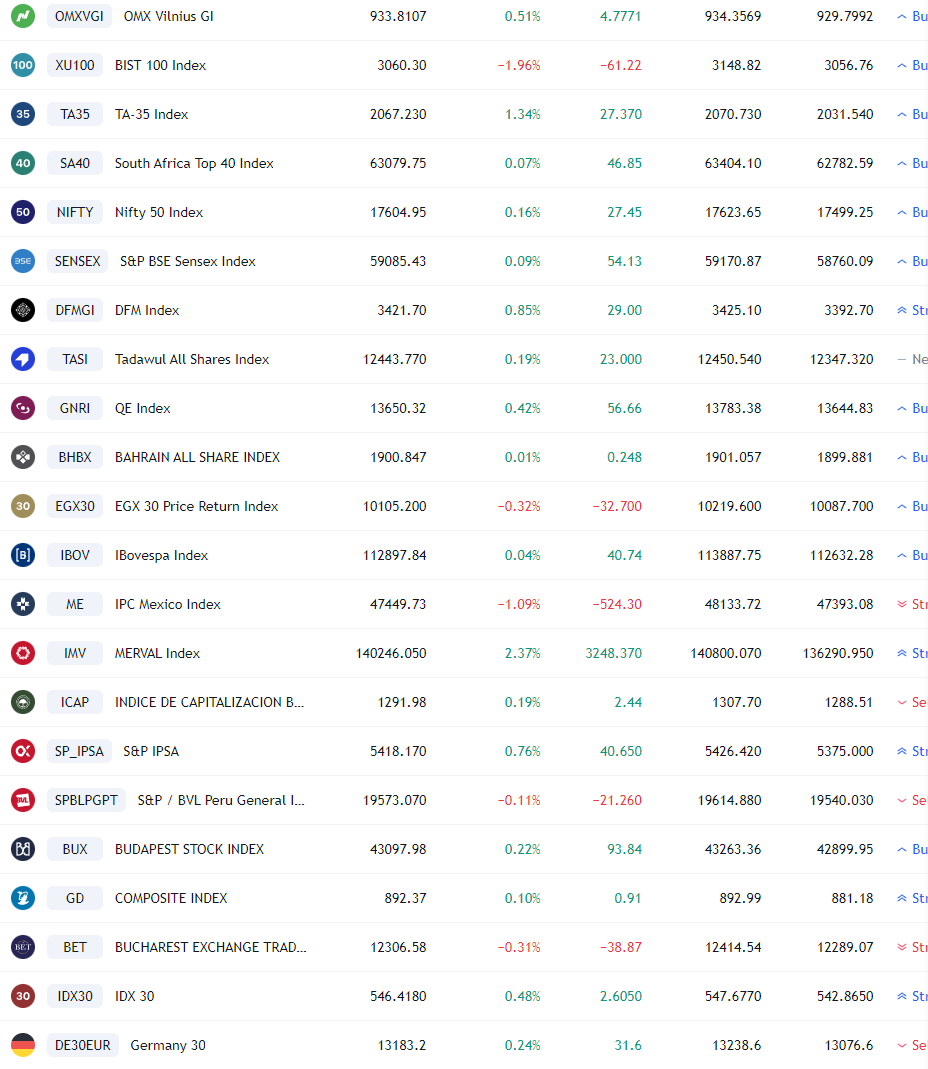928x1069 pixels.
Task: Click the QE Index maroon logo
Action: click(x=23, y=408)
